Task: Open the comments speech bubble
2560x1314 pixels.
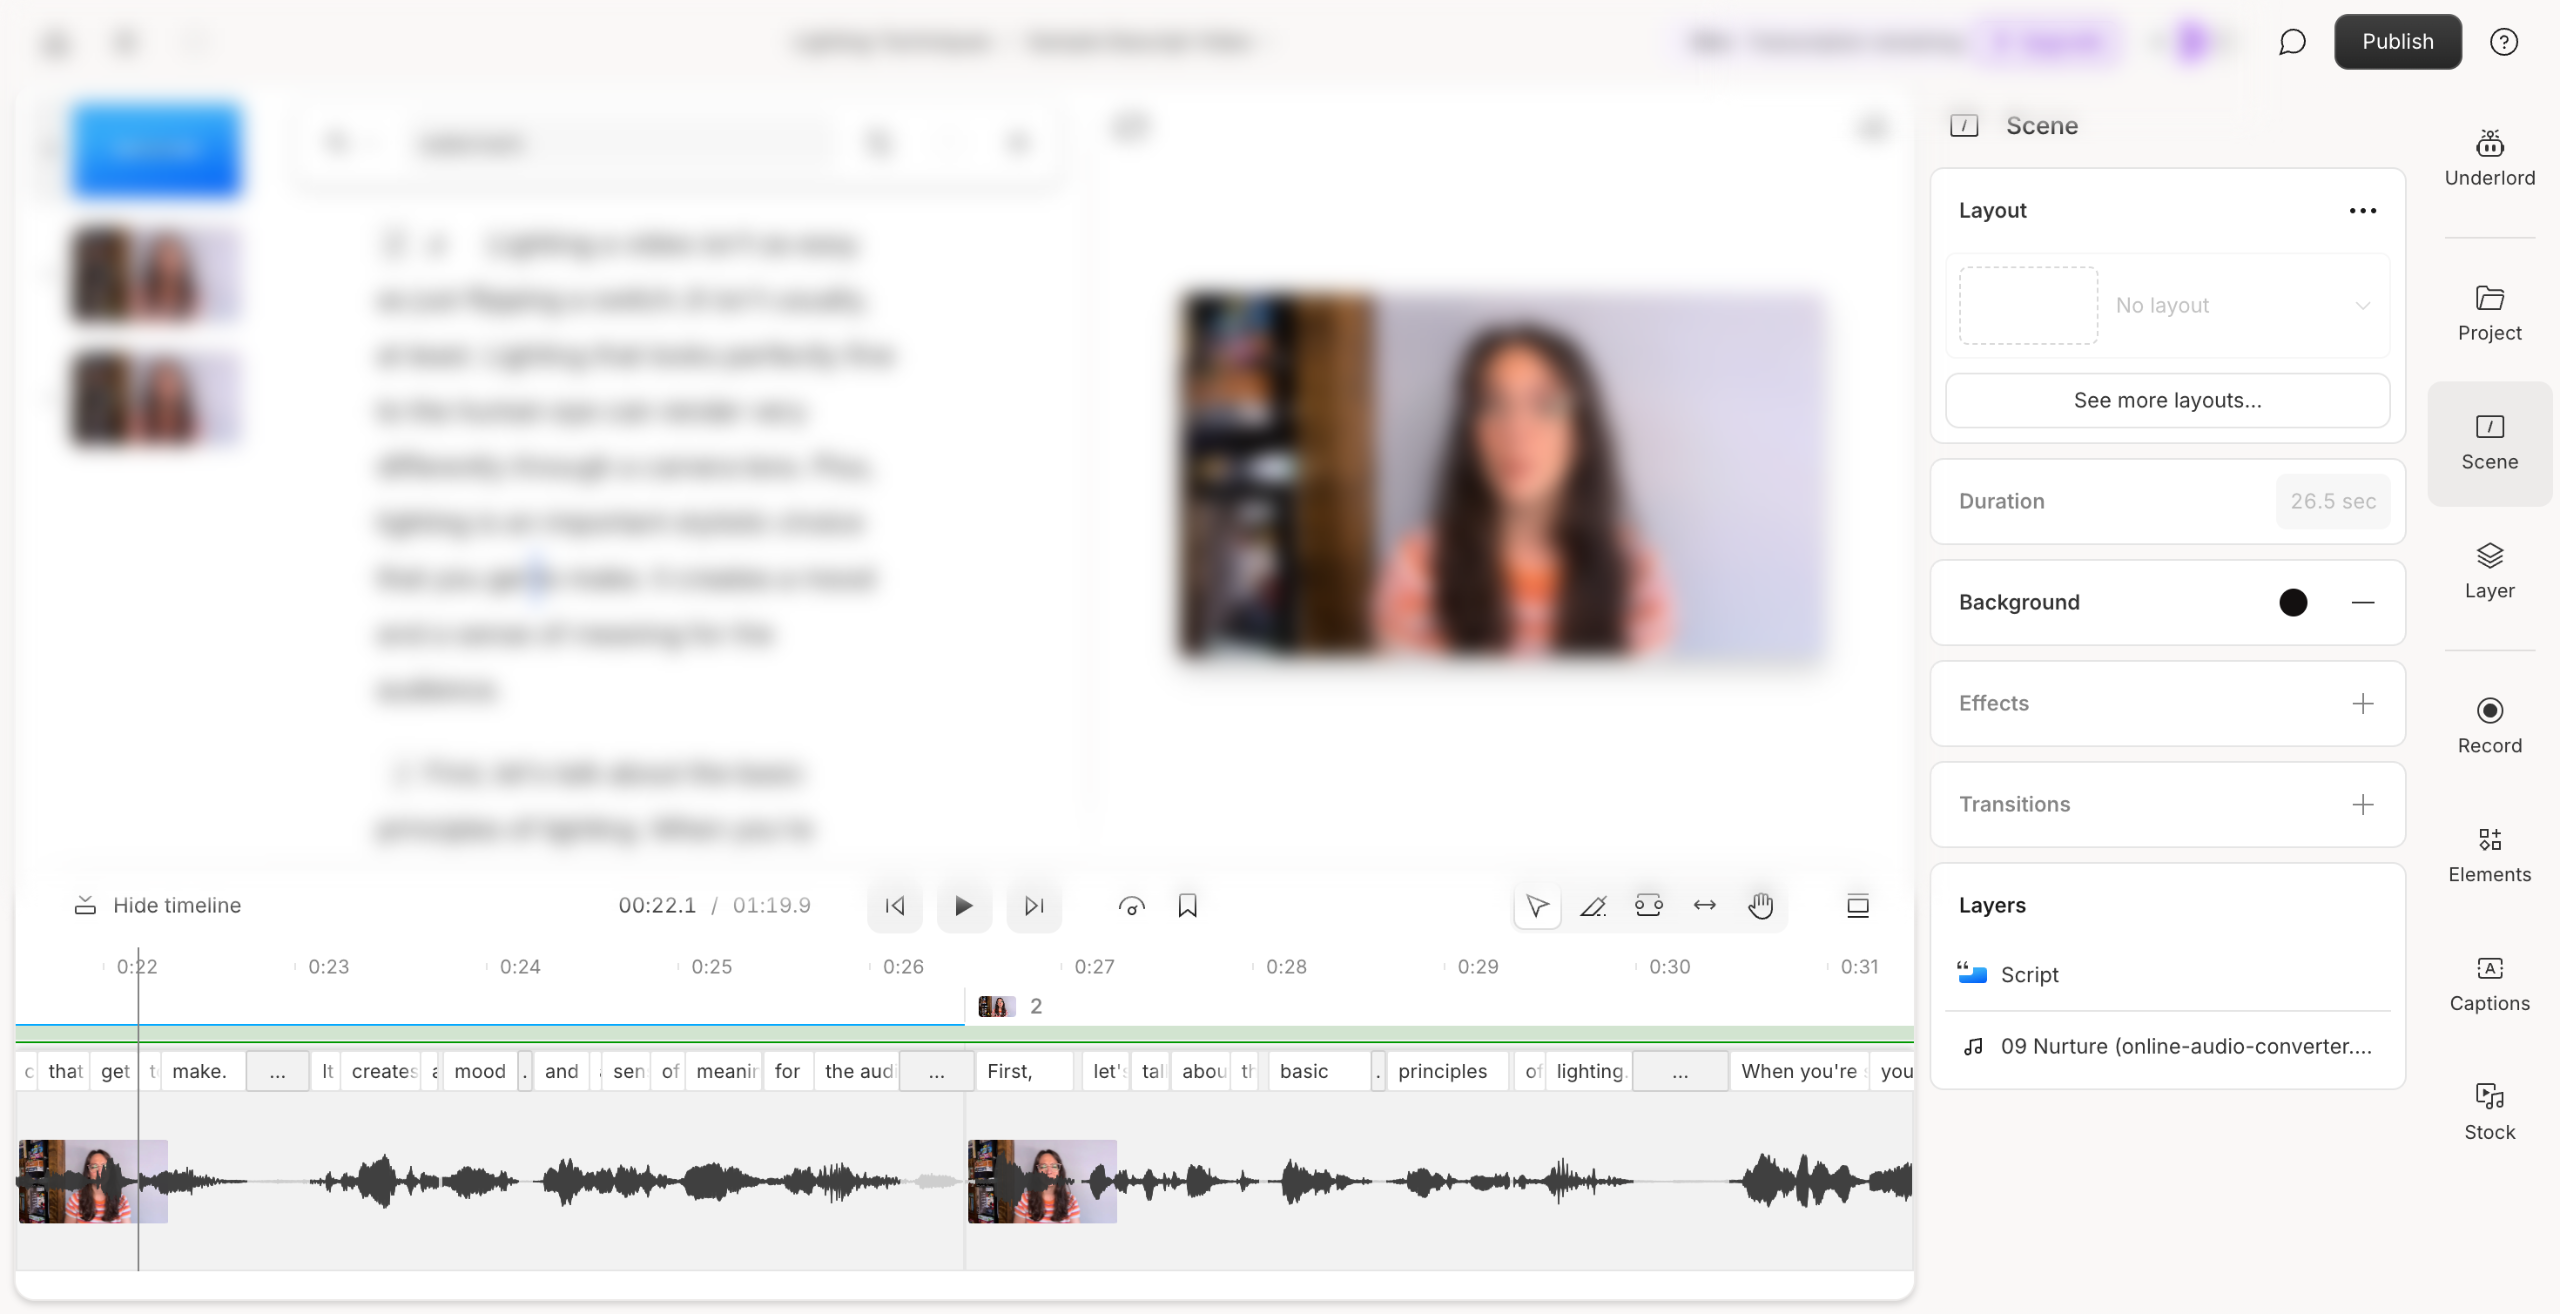Action: (x=2291, y=42)
